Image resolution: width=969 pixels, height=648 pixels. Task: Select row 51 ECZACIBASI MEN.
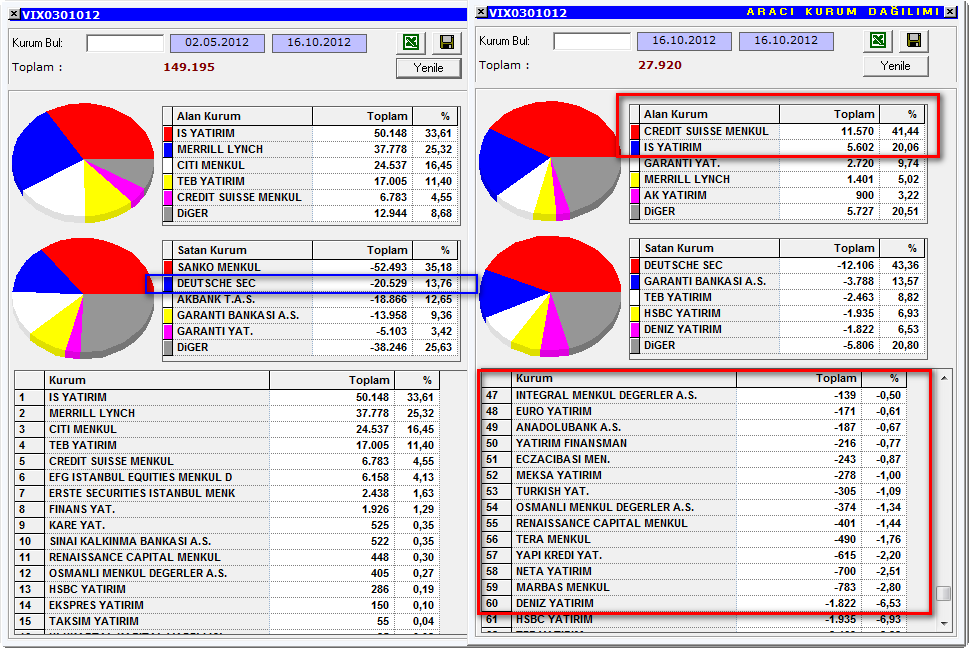[694, 460]
